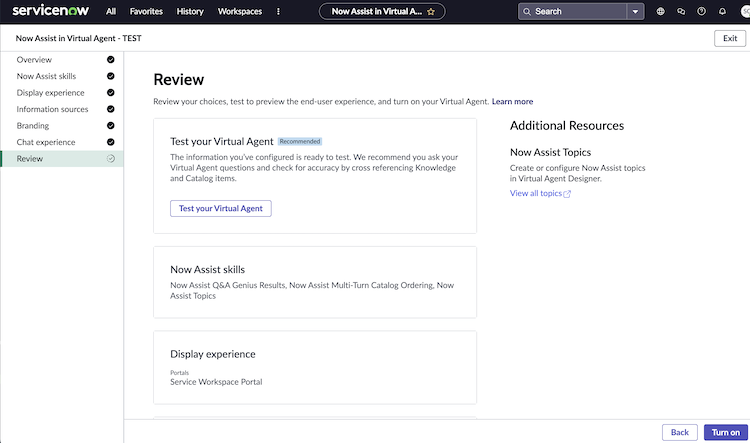
Task: Open the All menu
Action: coord(110,11)
